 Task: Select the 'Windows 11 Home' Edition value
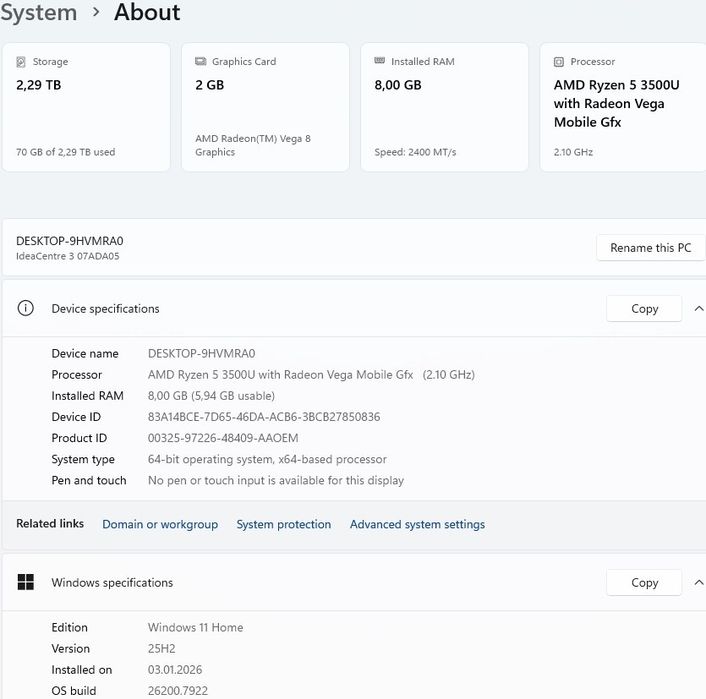click(195, 627)
